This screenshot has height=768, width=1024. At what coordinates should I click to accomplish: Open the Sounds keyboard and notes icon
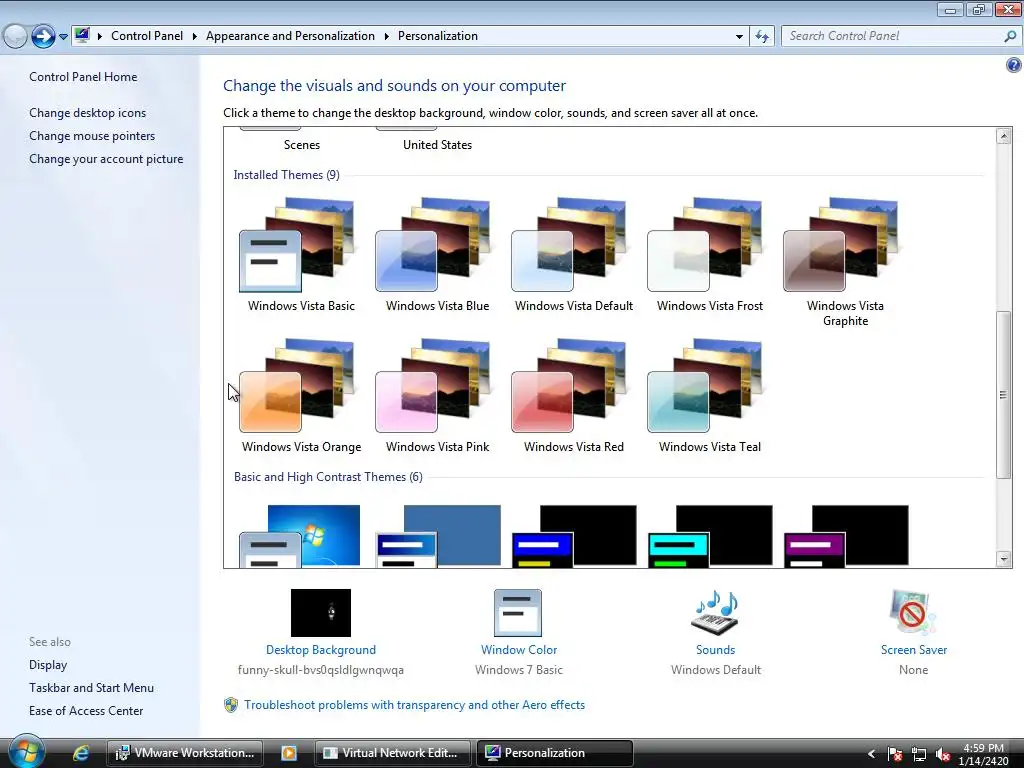[x=715, y=613]
